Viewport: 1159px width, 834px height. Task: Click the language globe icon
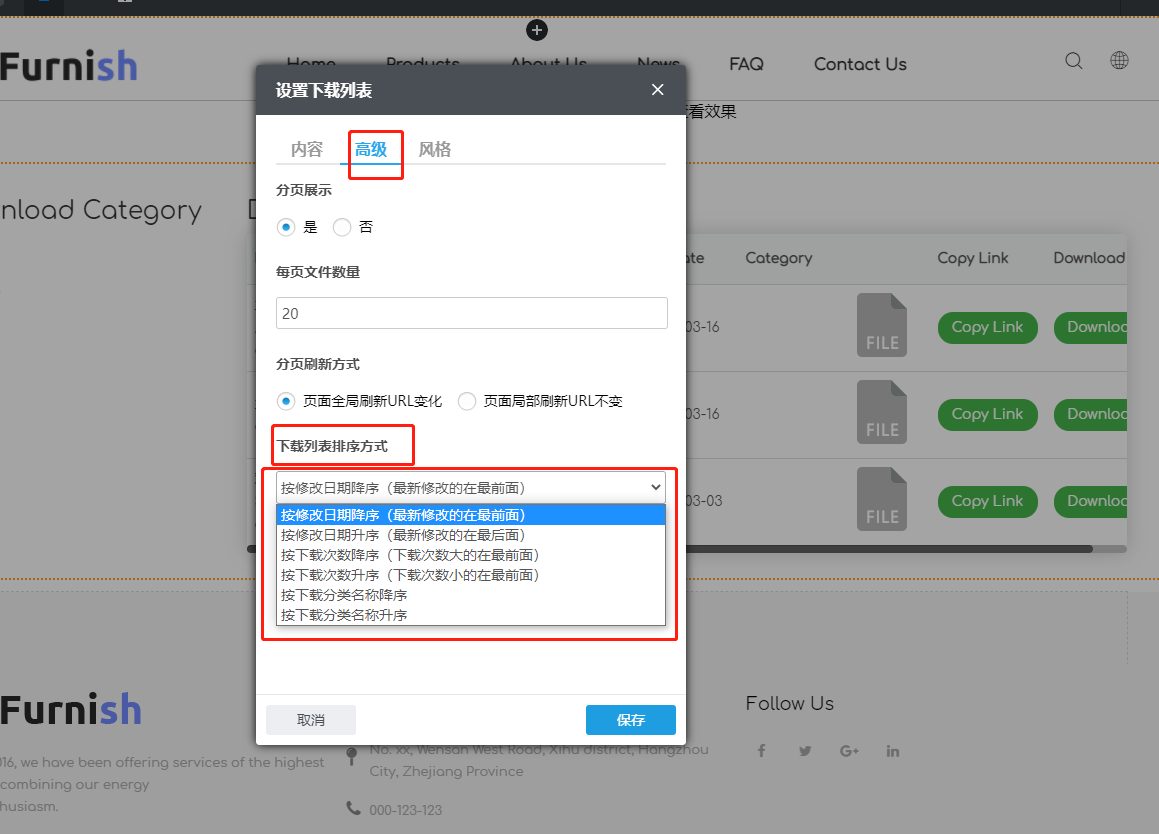click(x=1119, y=60)
